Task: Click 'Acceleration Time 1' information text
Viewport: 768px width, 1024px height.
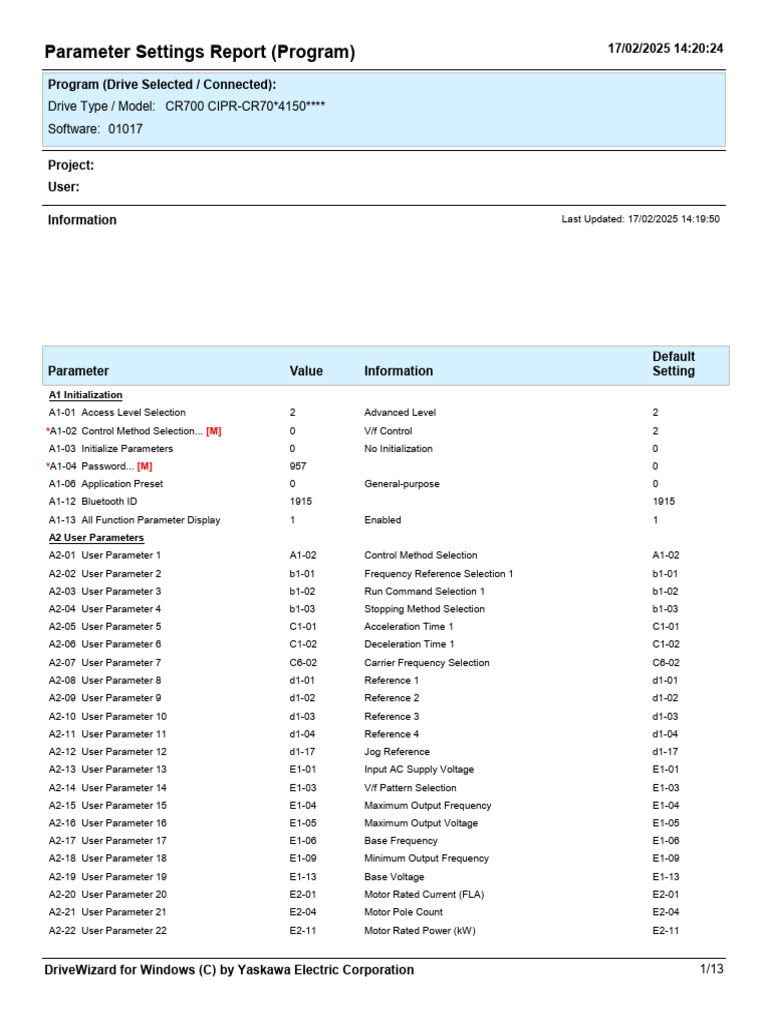Action: pyautogui.click(x=409, y=626)
